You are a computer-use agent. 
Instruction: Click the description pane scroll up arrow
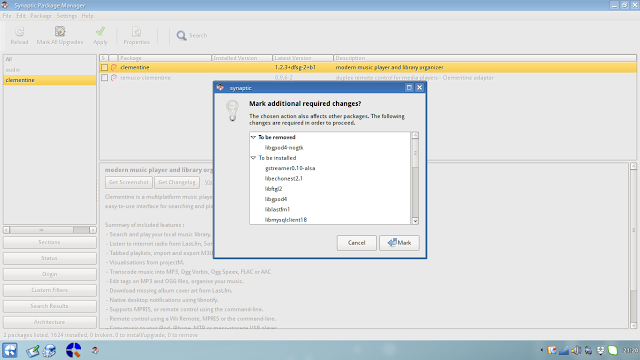tap(633, 166)
